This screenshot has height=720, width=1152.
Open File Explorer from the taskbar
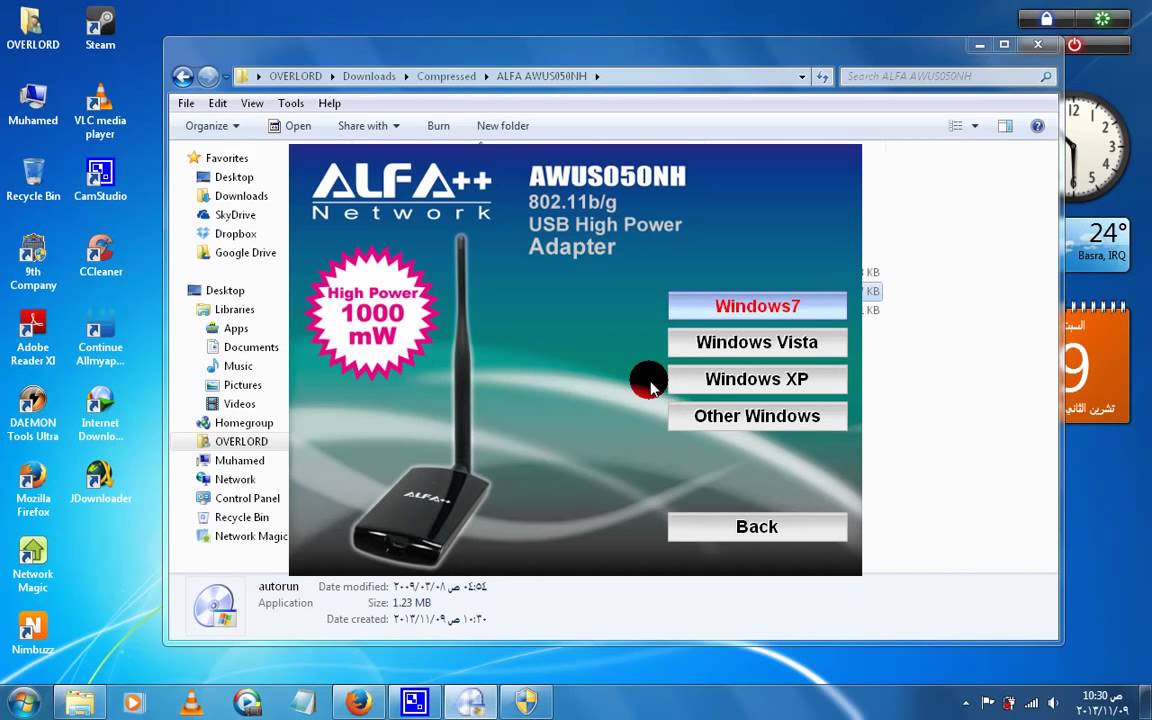click(x=80, y=702)
